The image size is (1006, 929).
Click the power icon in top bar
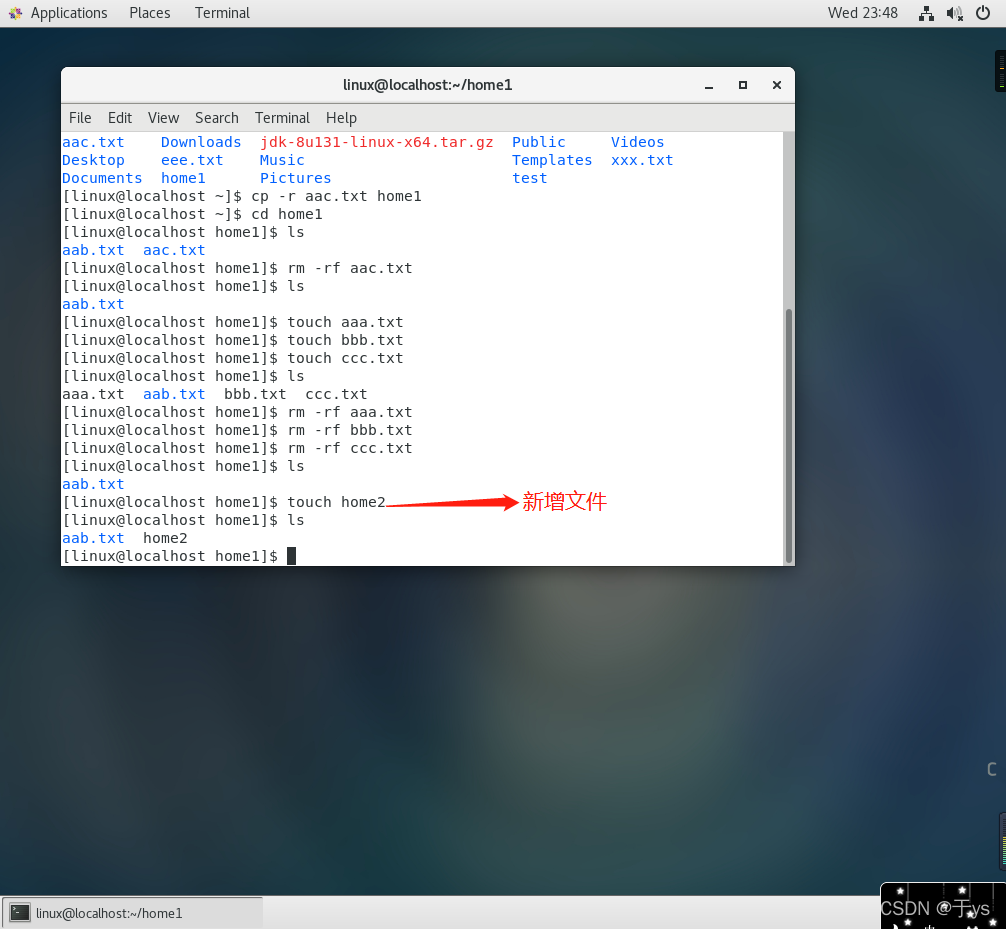coord(982,13)
